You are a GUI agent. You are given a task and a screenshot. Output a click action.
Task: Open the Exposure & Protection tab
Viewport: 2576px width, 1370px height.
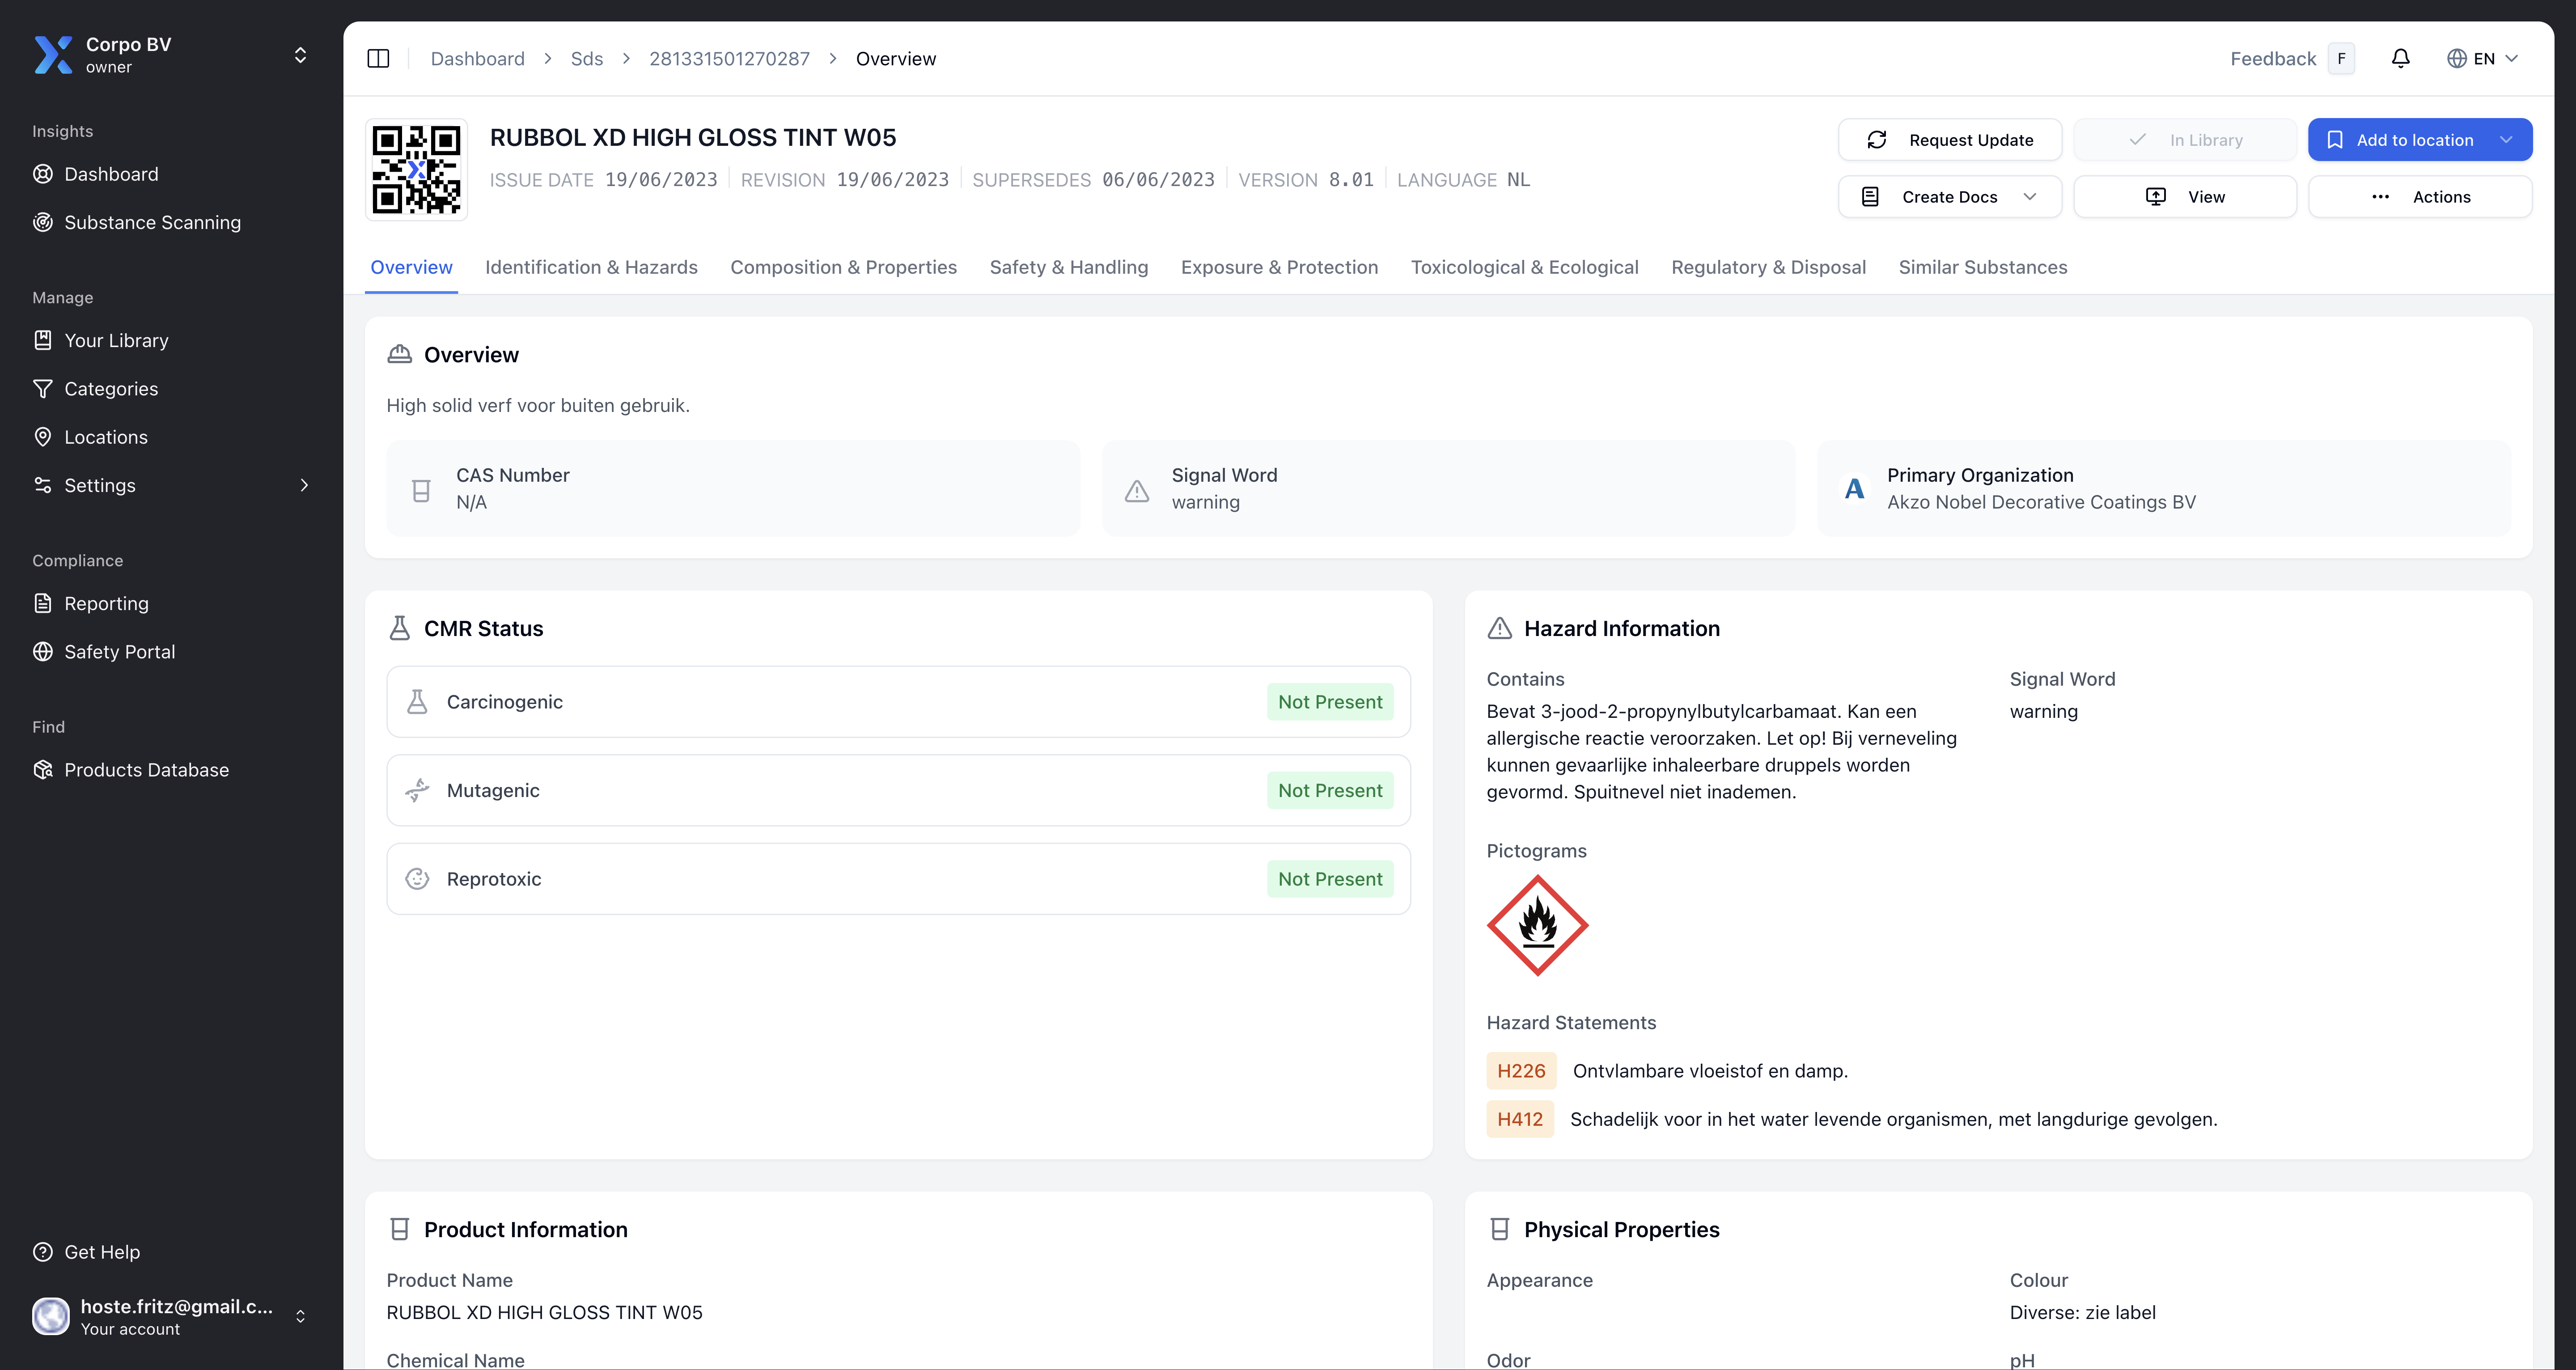[1279, 267]
